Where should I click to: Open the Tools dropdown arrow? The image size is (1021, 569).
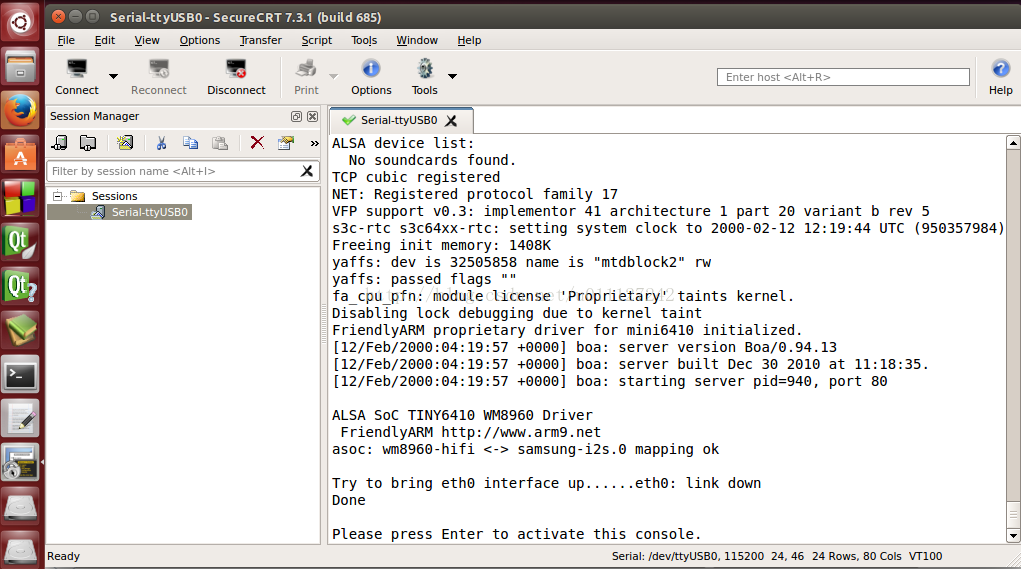pos(453,76)
